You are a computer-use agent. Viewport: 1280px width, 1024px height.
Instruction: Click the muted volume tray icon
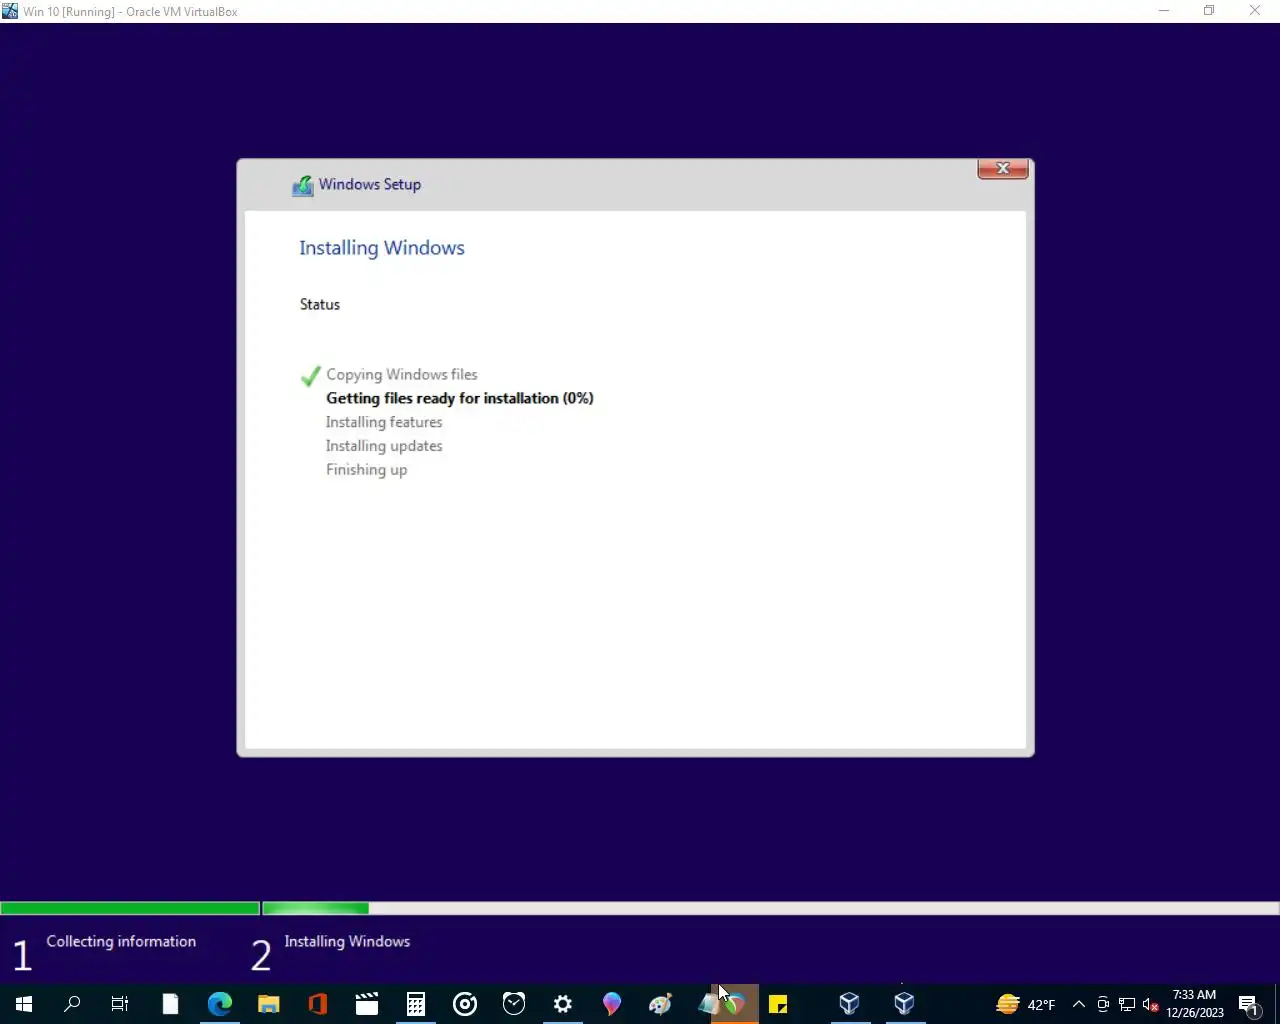click(x=1151, y=1004)
